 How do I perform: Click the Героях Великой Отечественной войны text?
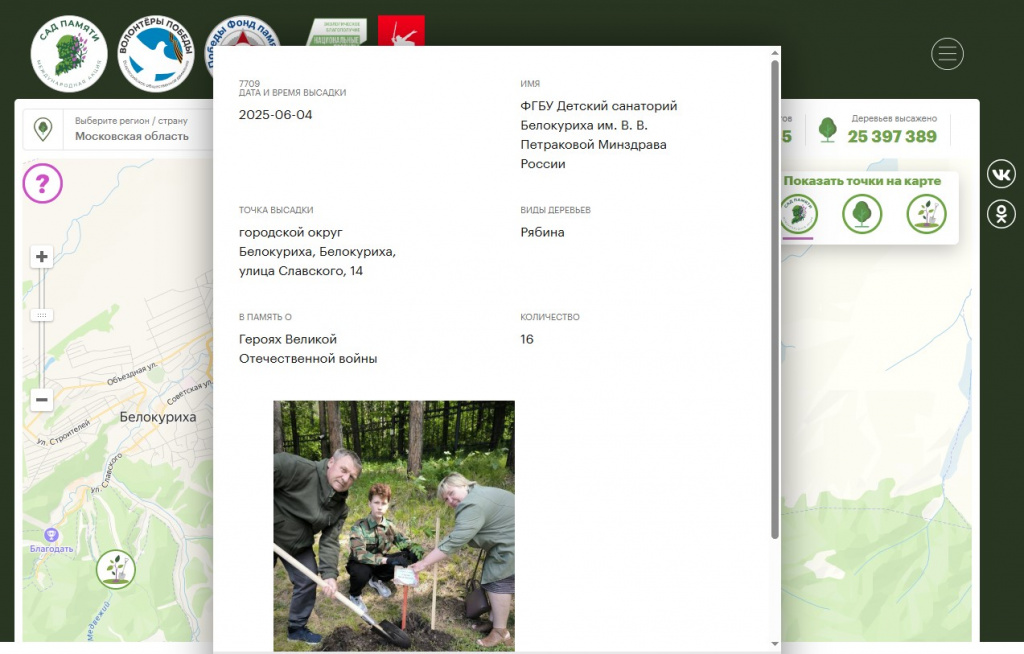pyautogui.click(x=308, y=349)
